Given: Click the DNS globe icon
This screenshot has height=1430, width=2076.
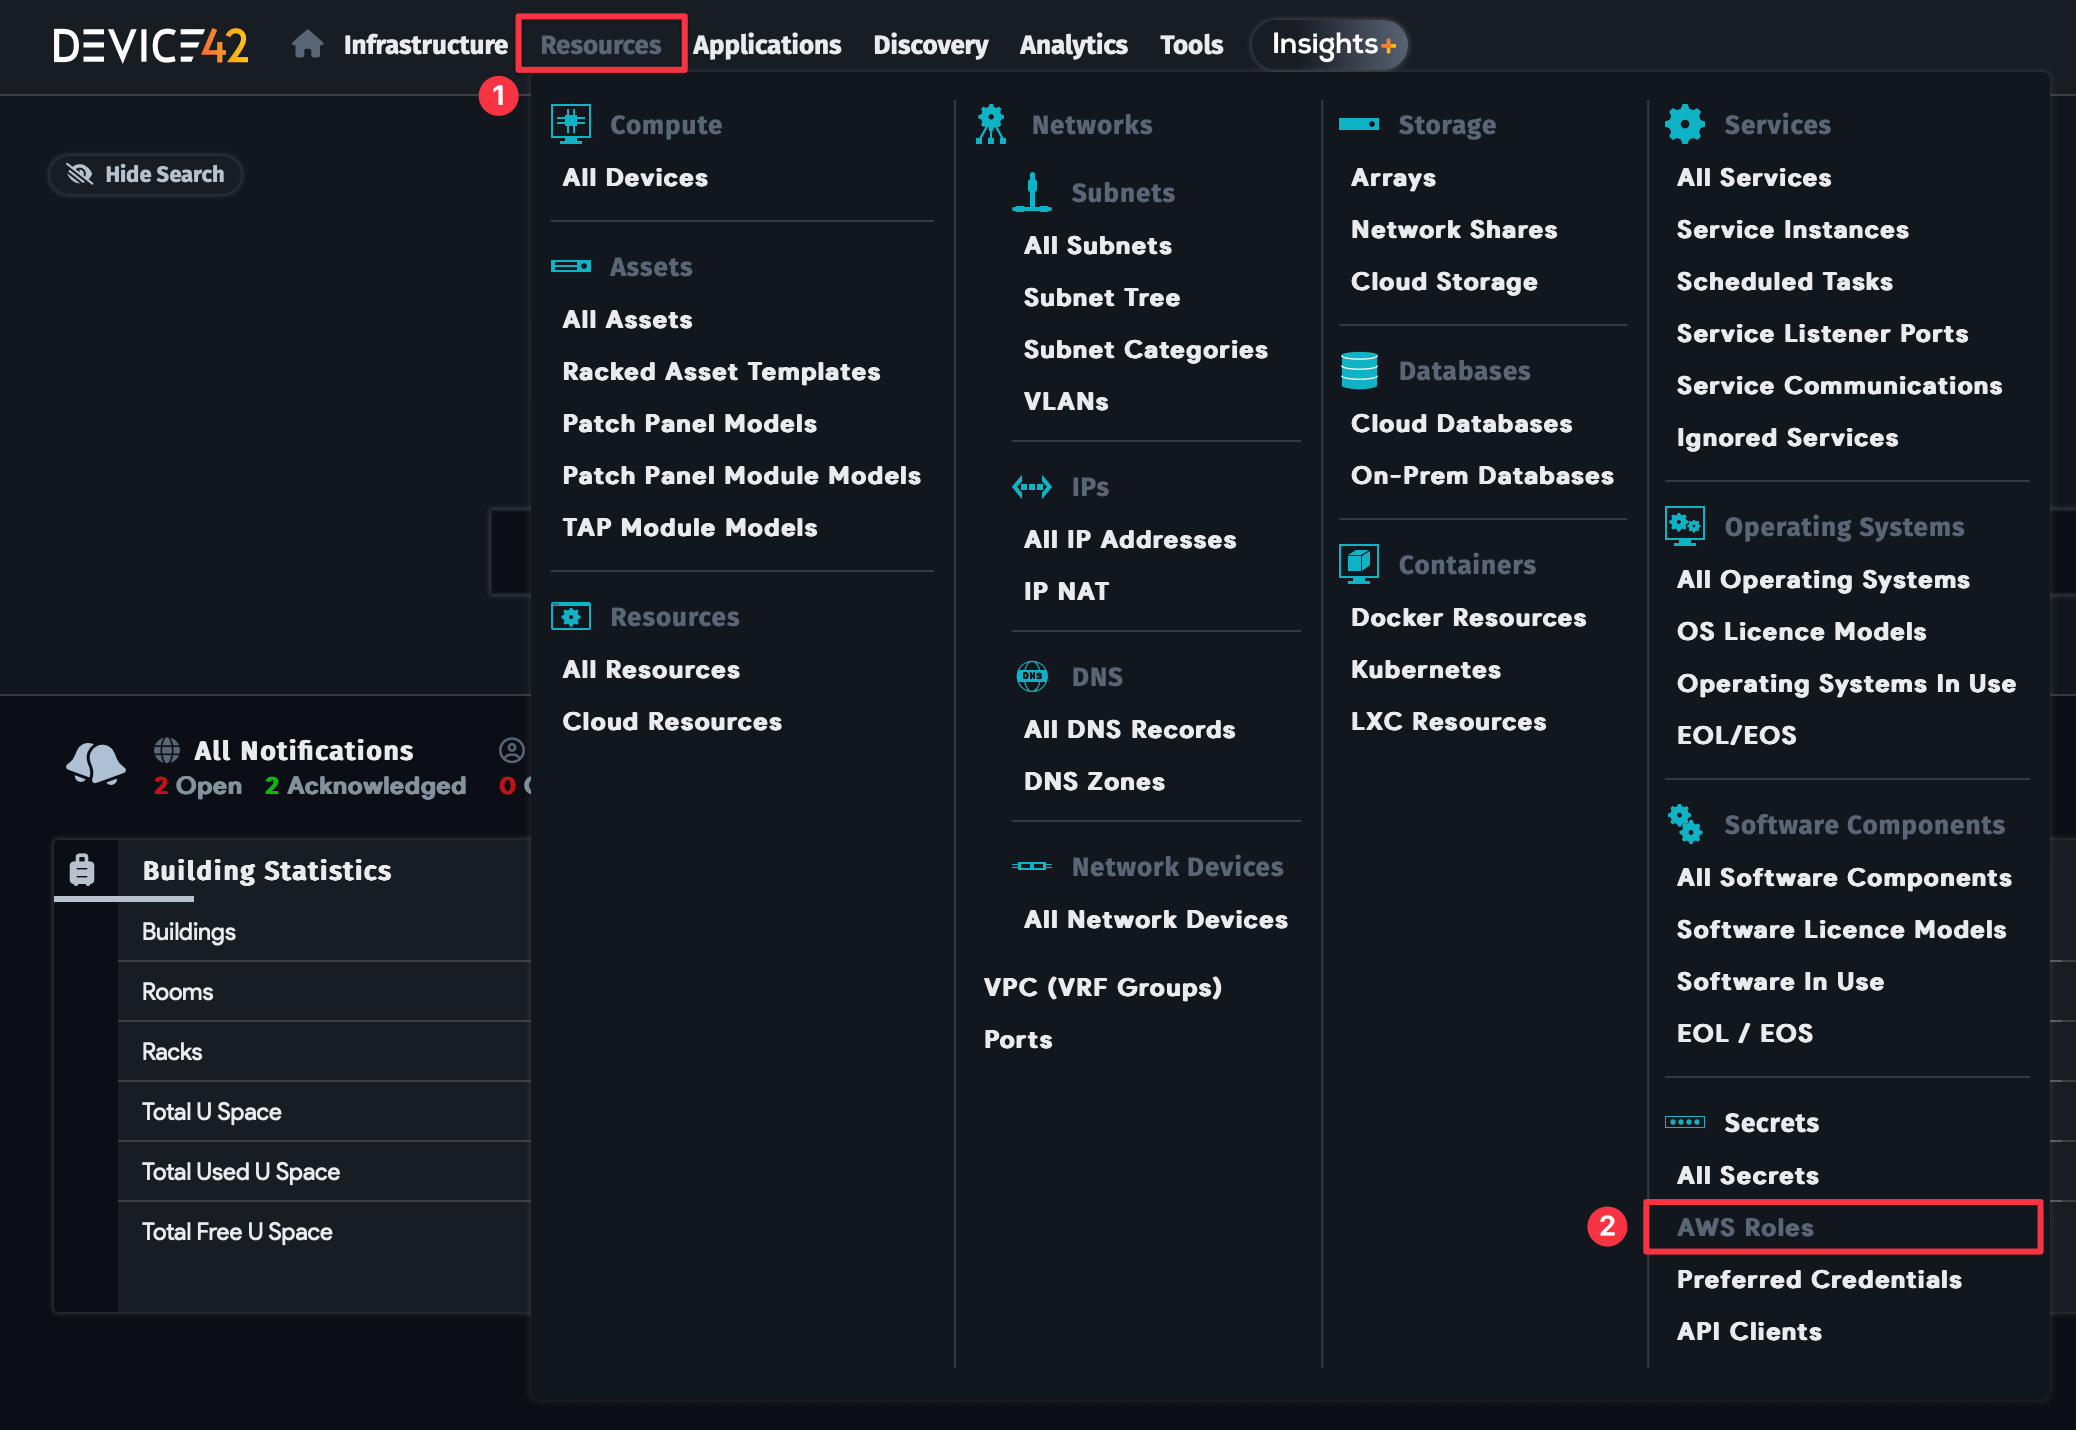Looking at the screenshot, I should coord(1031,675).
